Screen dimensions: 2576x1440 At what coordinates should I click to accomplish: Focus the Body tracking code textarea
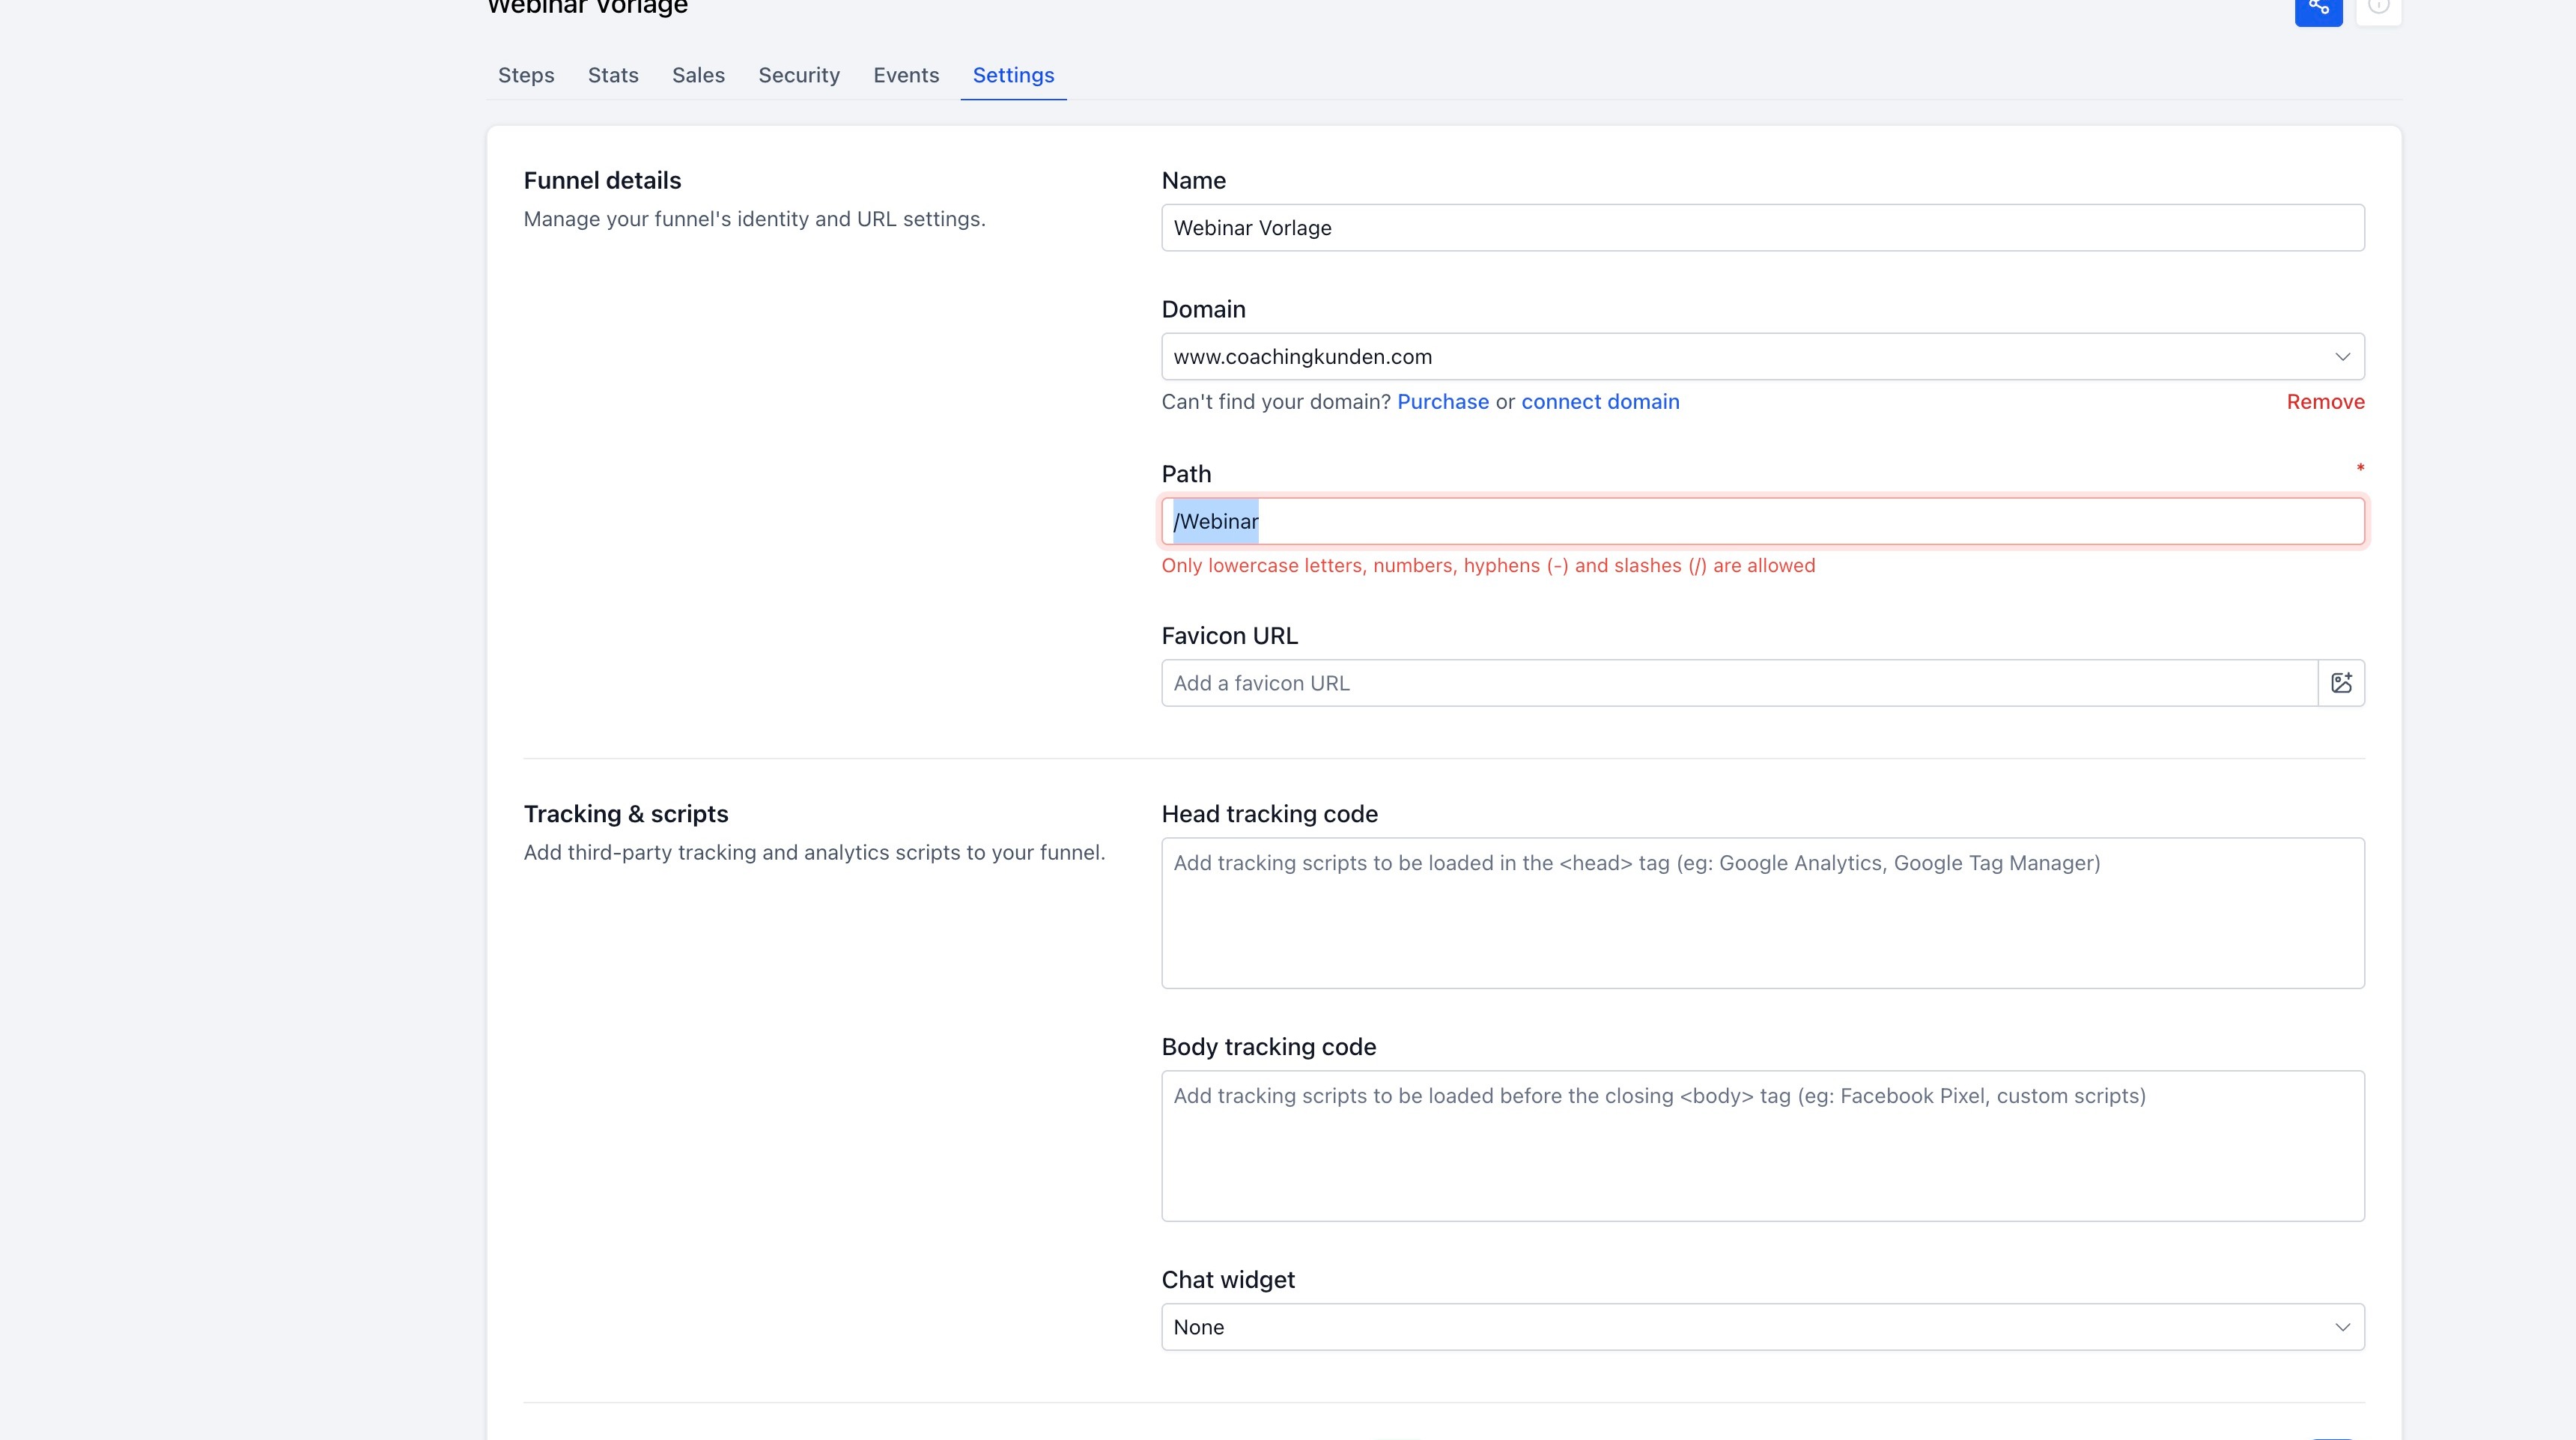(x=1762, y=1146)
